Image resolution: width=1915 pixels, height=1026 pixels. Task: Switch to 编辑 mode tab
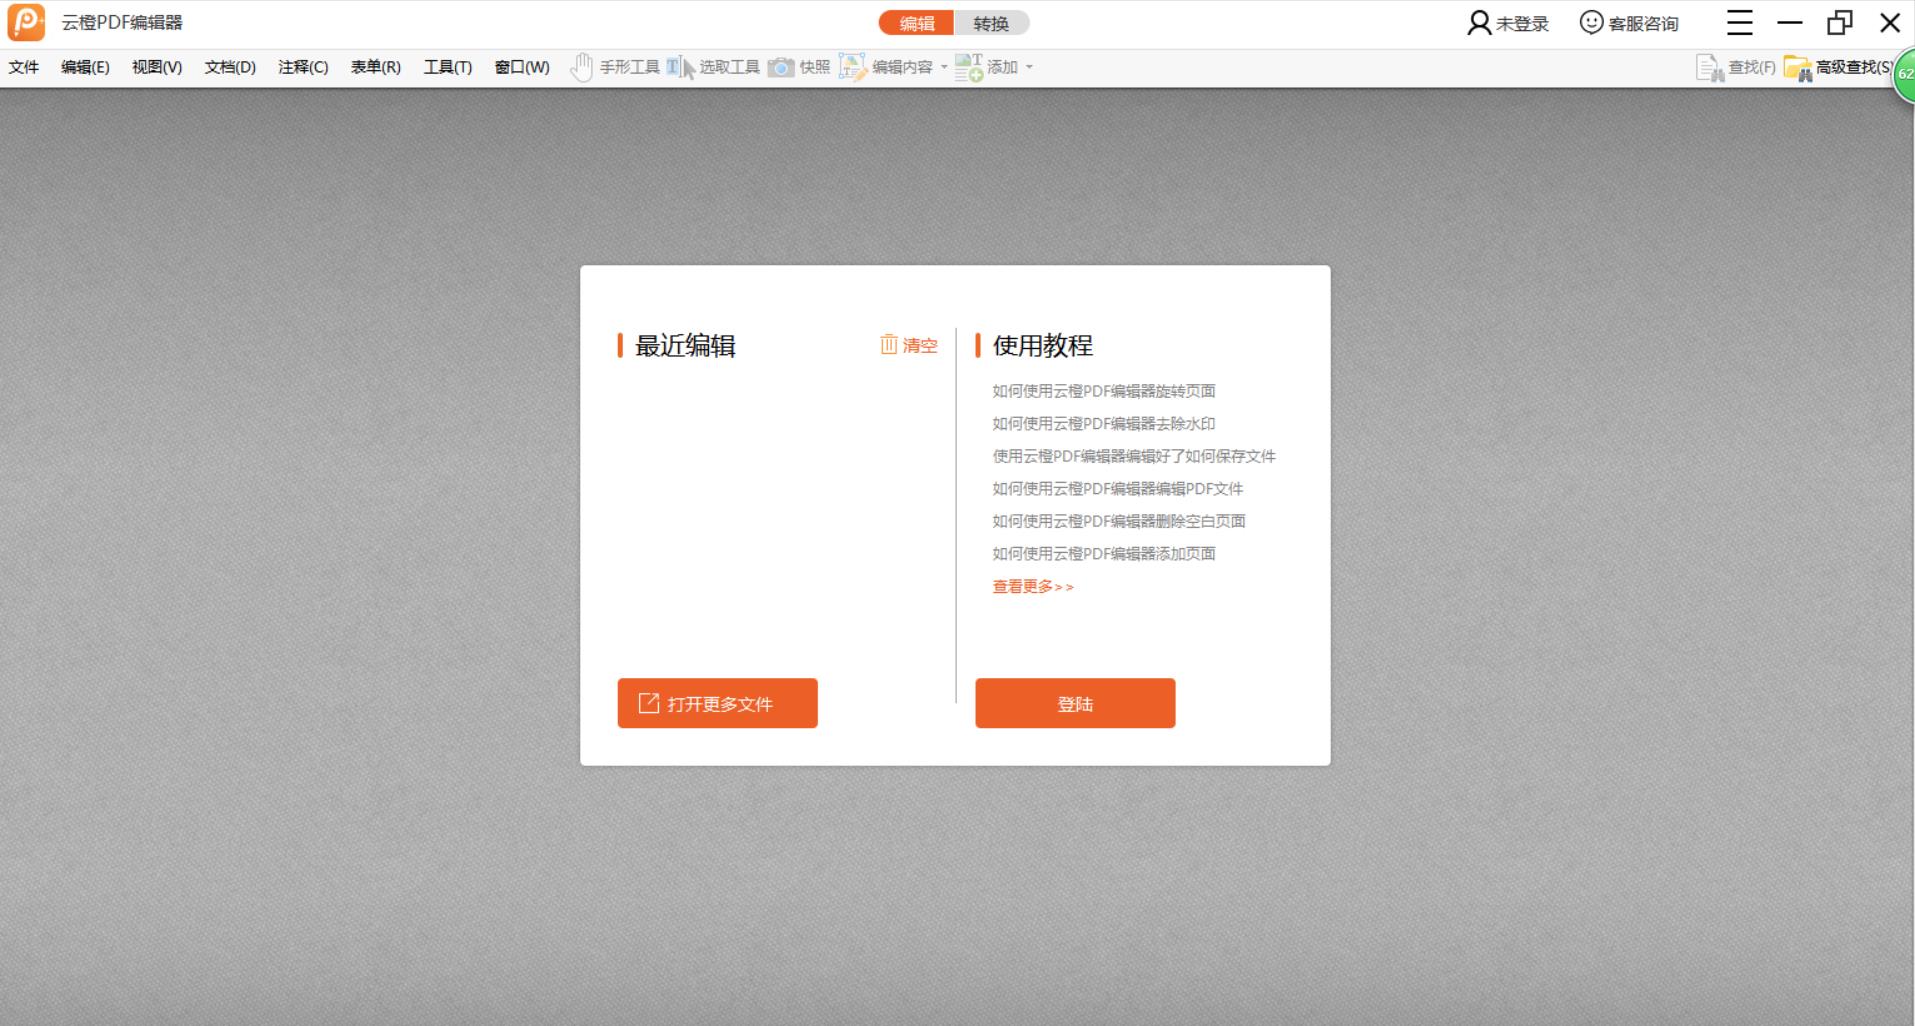point(917,23)
